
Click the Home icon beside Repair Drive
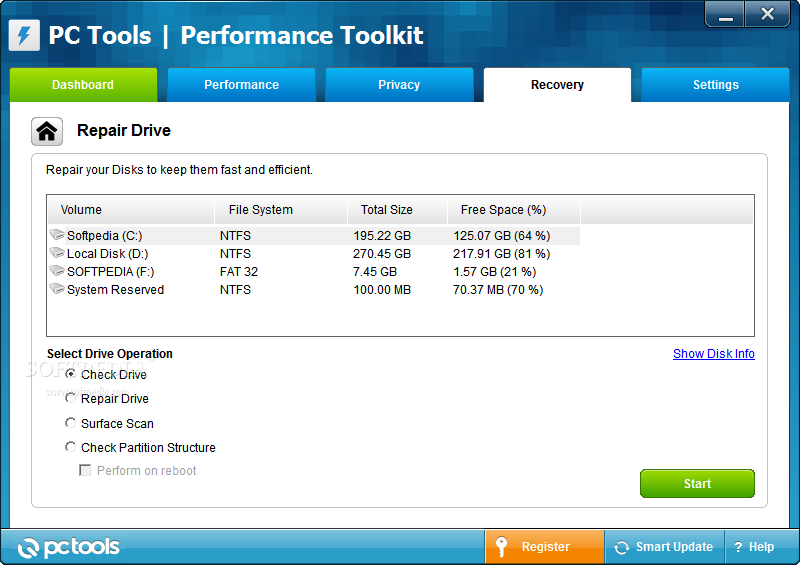tap(47, 131)
